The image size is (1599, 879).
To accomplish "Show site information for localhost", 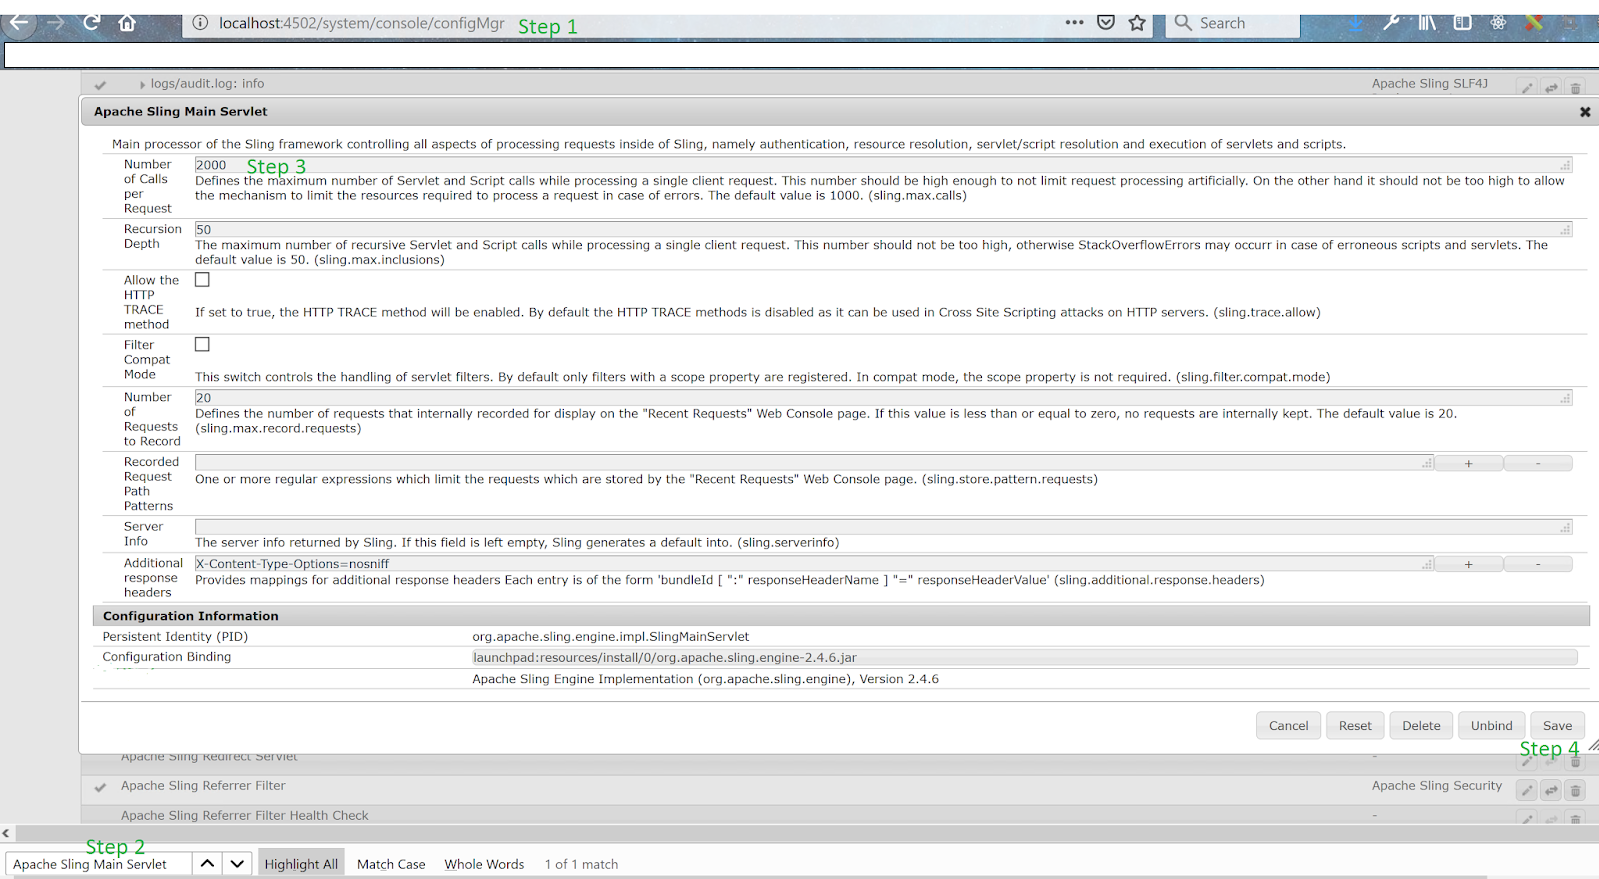I will point(200,23).
